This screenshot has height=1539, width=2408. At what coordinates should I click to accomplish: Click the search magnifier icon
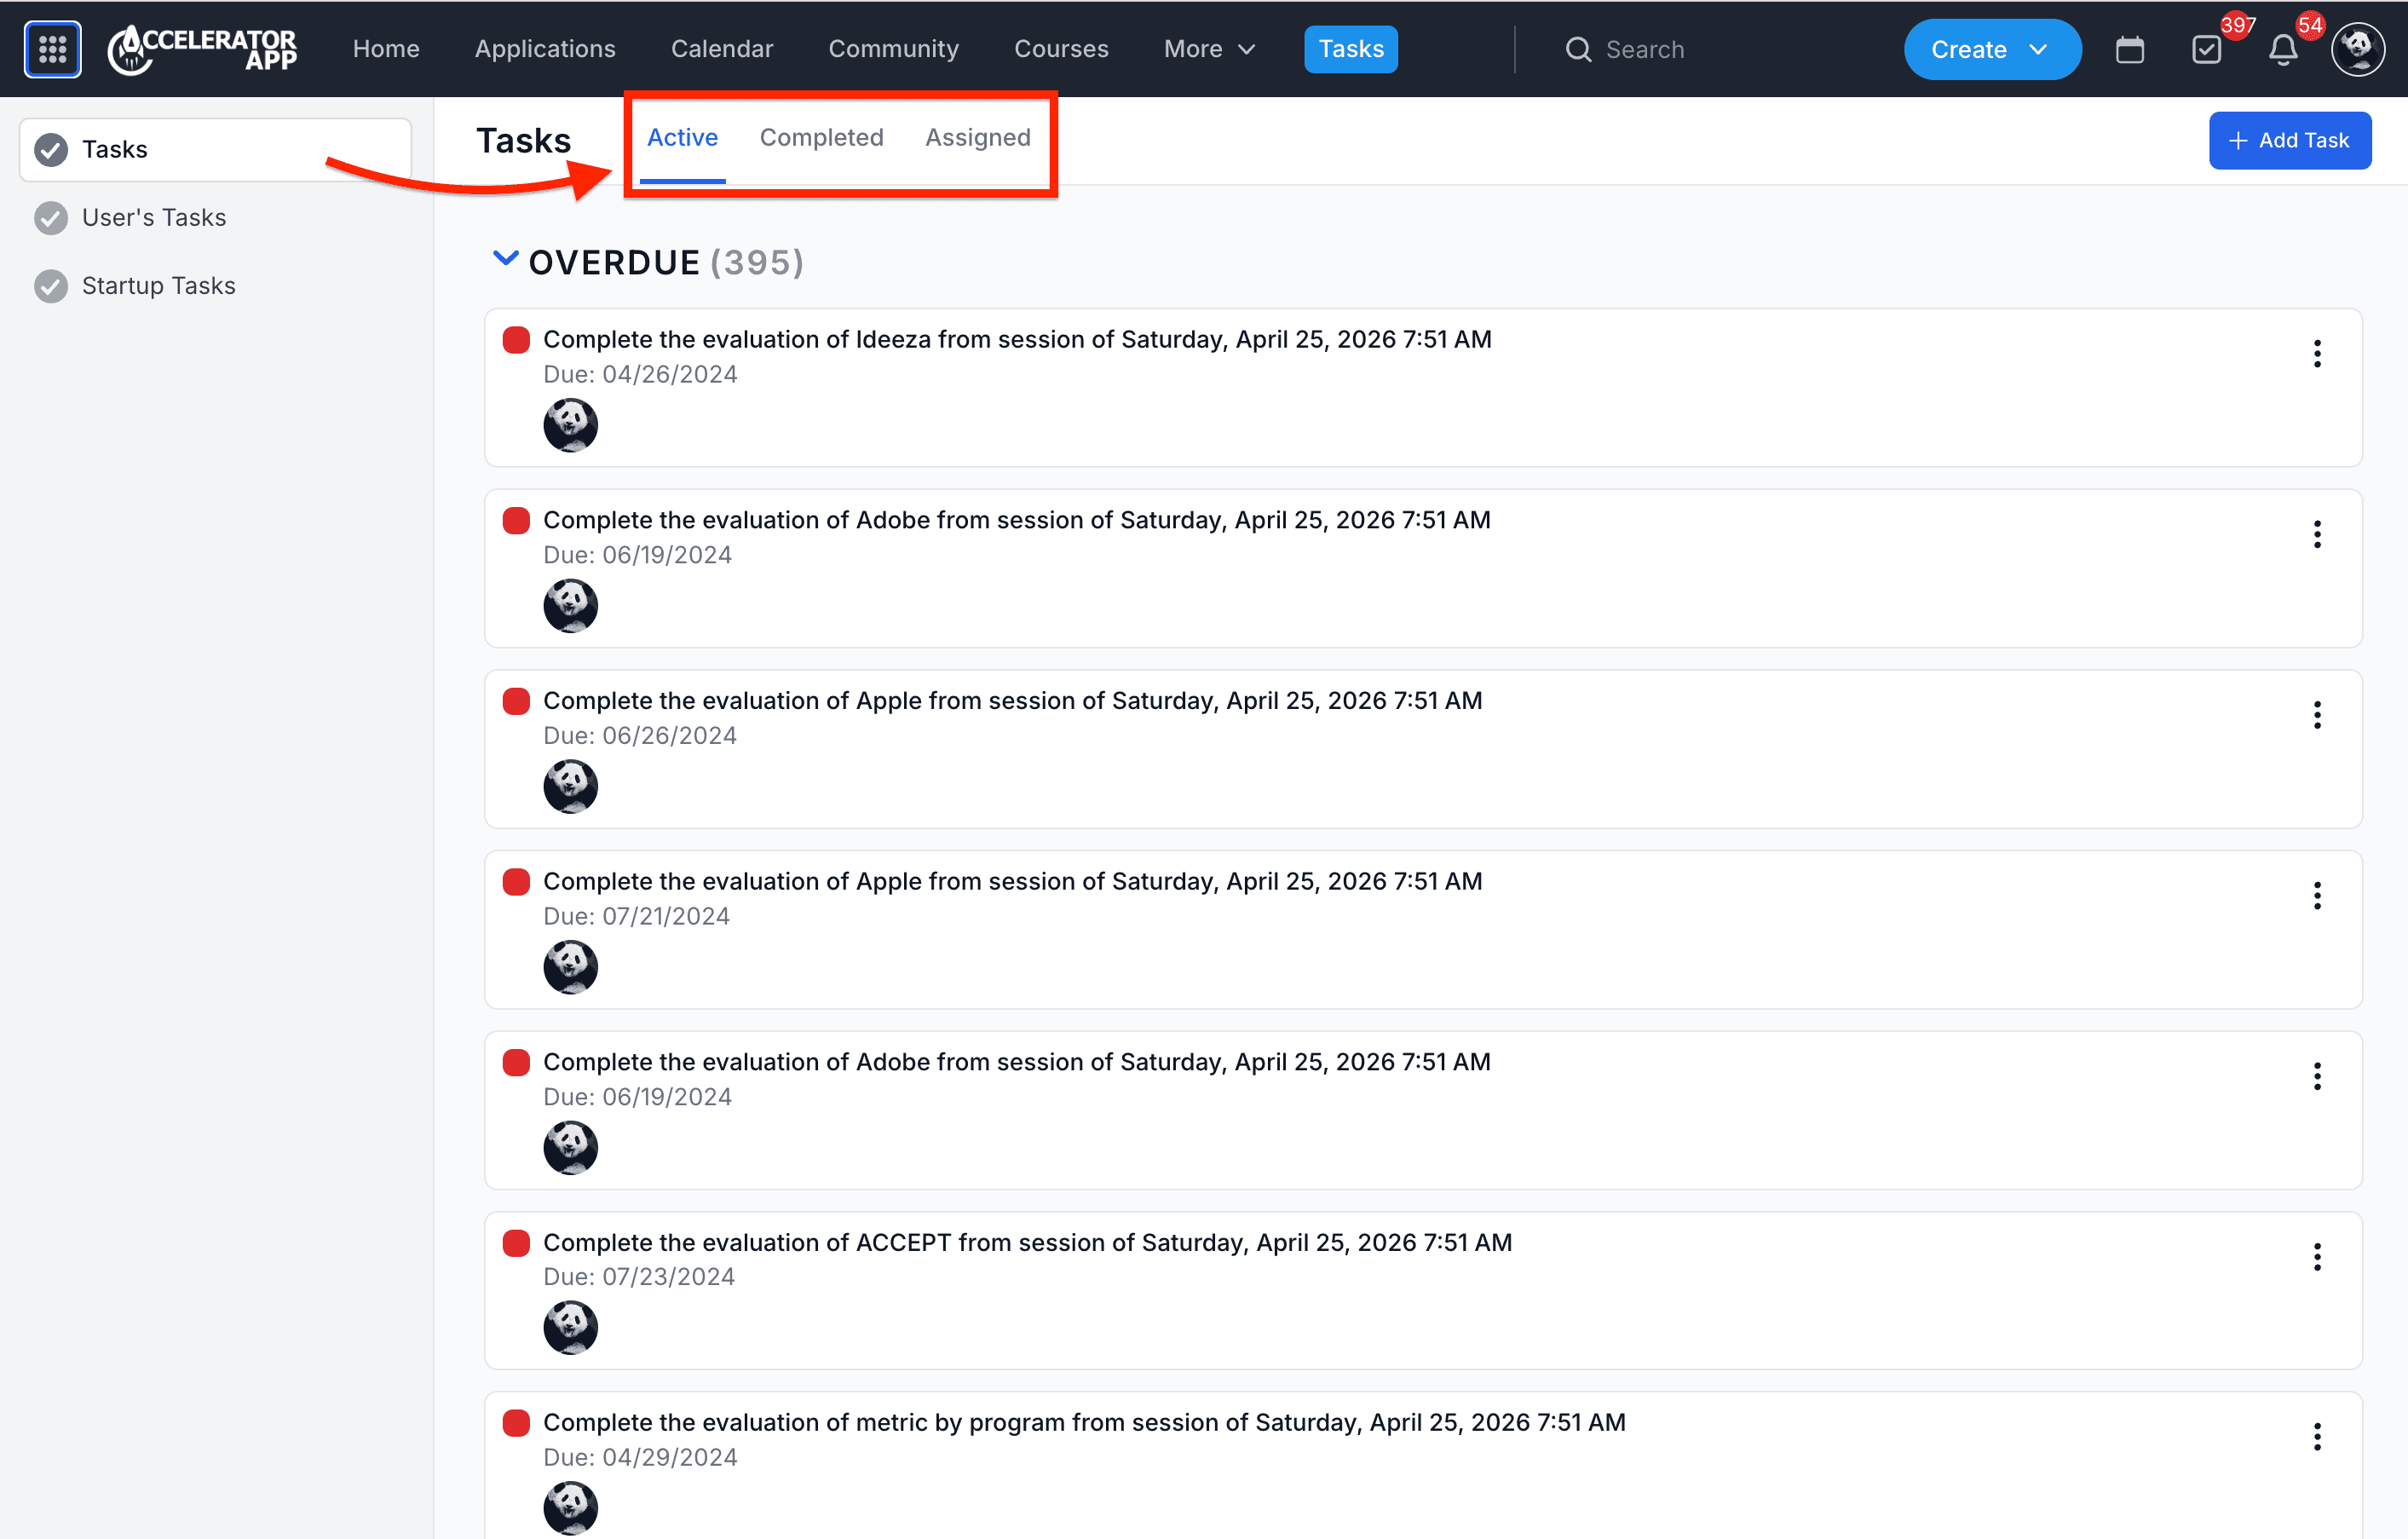tap(1577, 49)
